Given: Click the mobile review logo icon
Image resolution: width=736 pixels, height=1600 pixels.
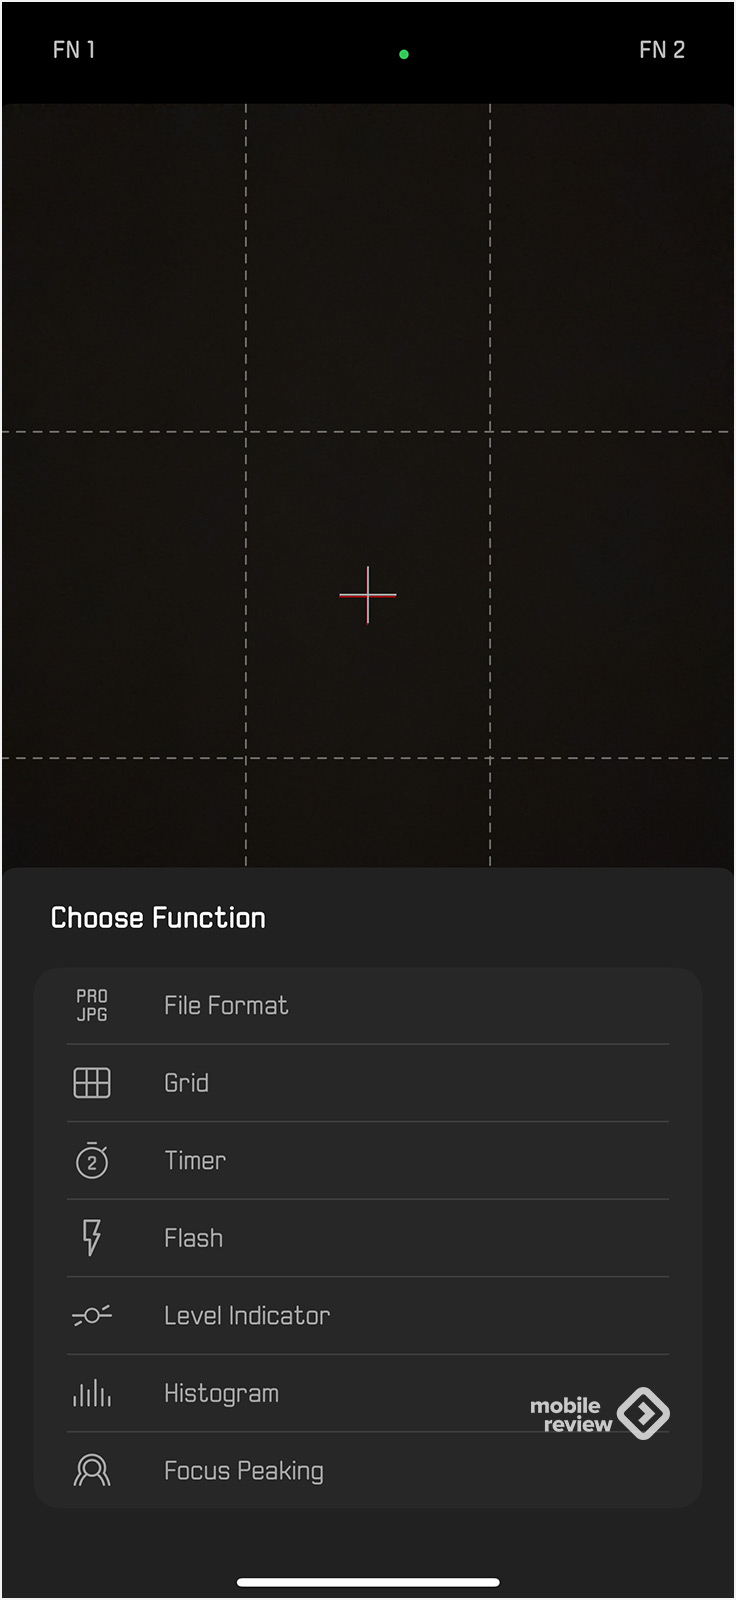Looking at the screenshot, I should pyautogui.click(x=643, y=1413).
